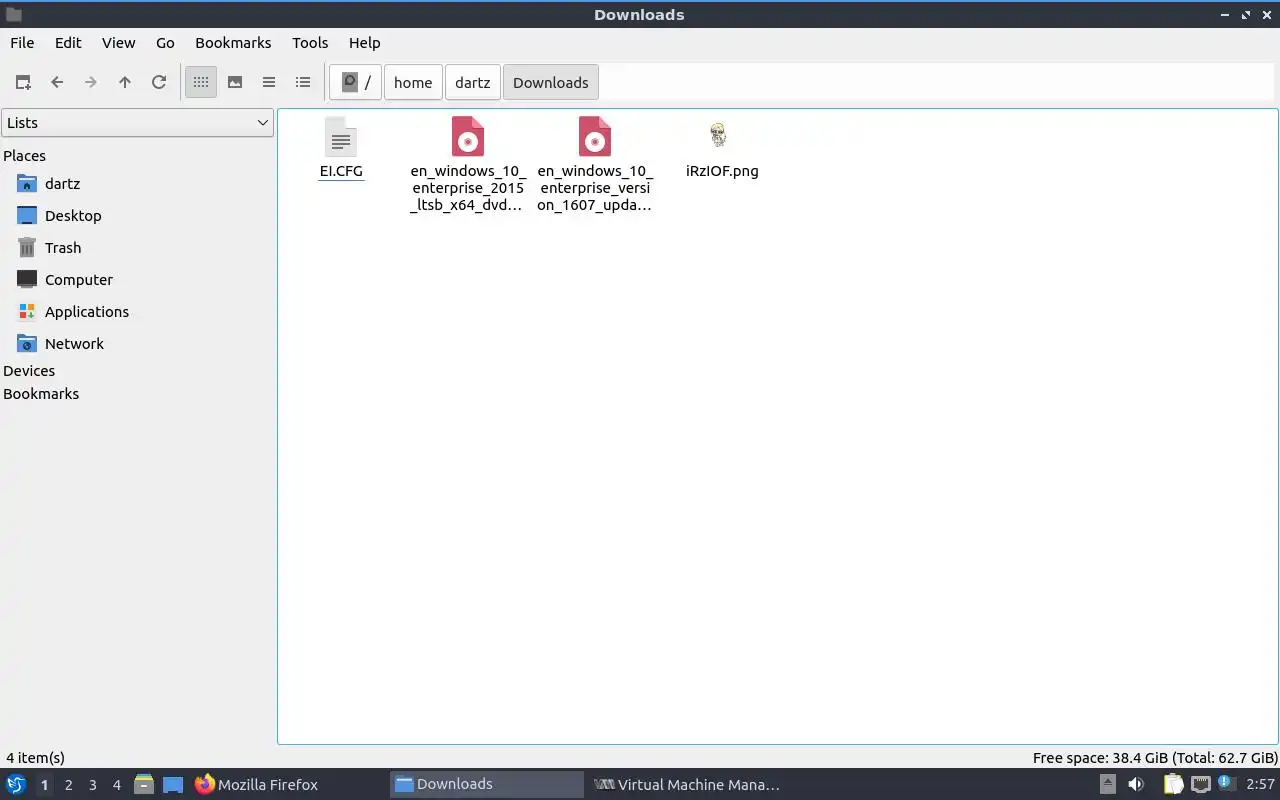The image size is (1280, 800).
Task: Maximize the Downloads window
Action: pyautogui.click(x=1245, y=15)
